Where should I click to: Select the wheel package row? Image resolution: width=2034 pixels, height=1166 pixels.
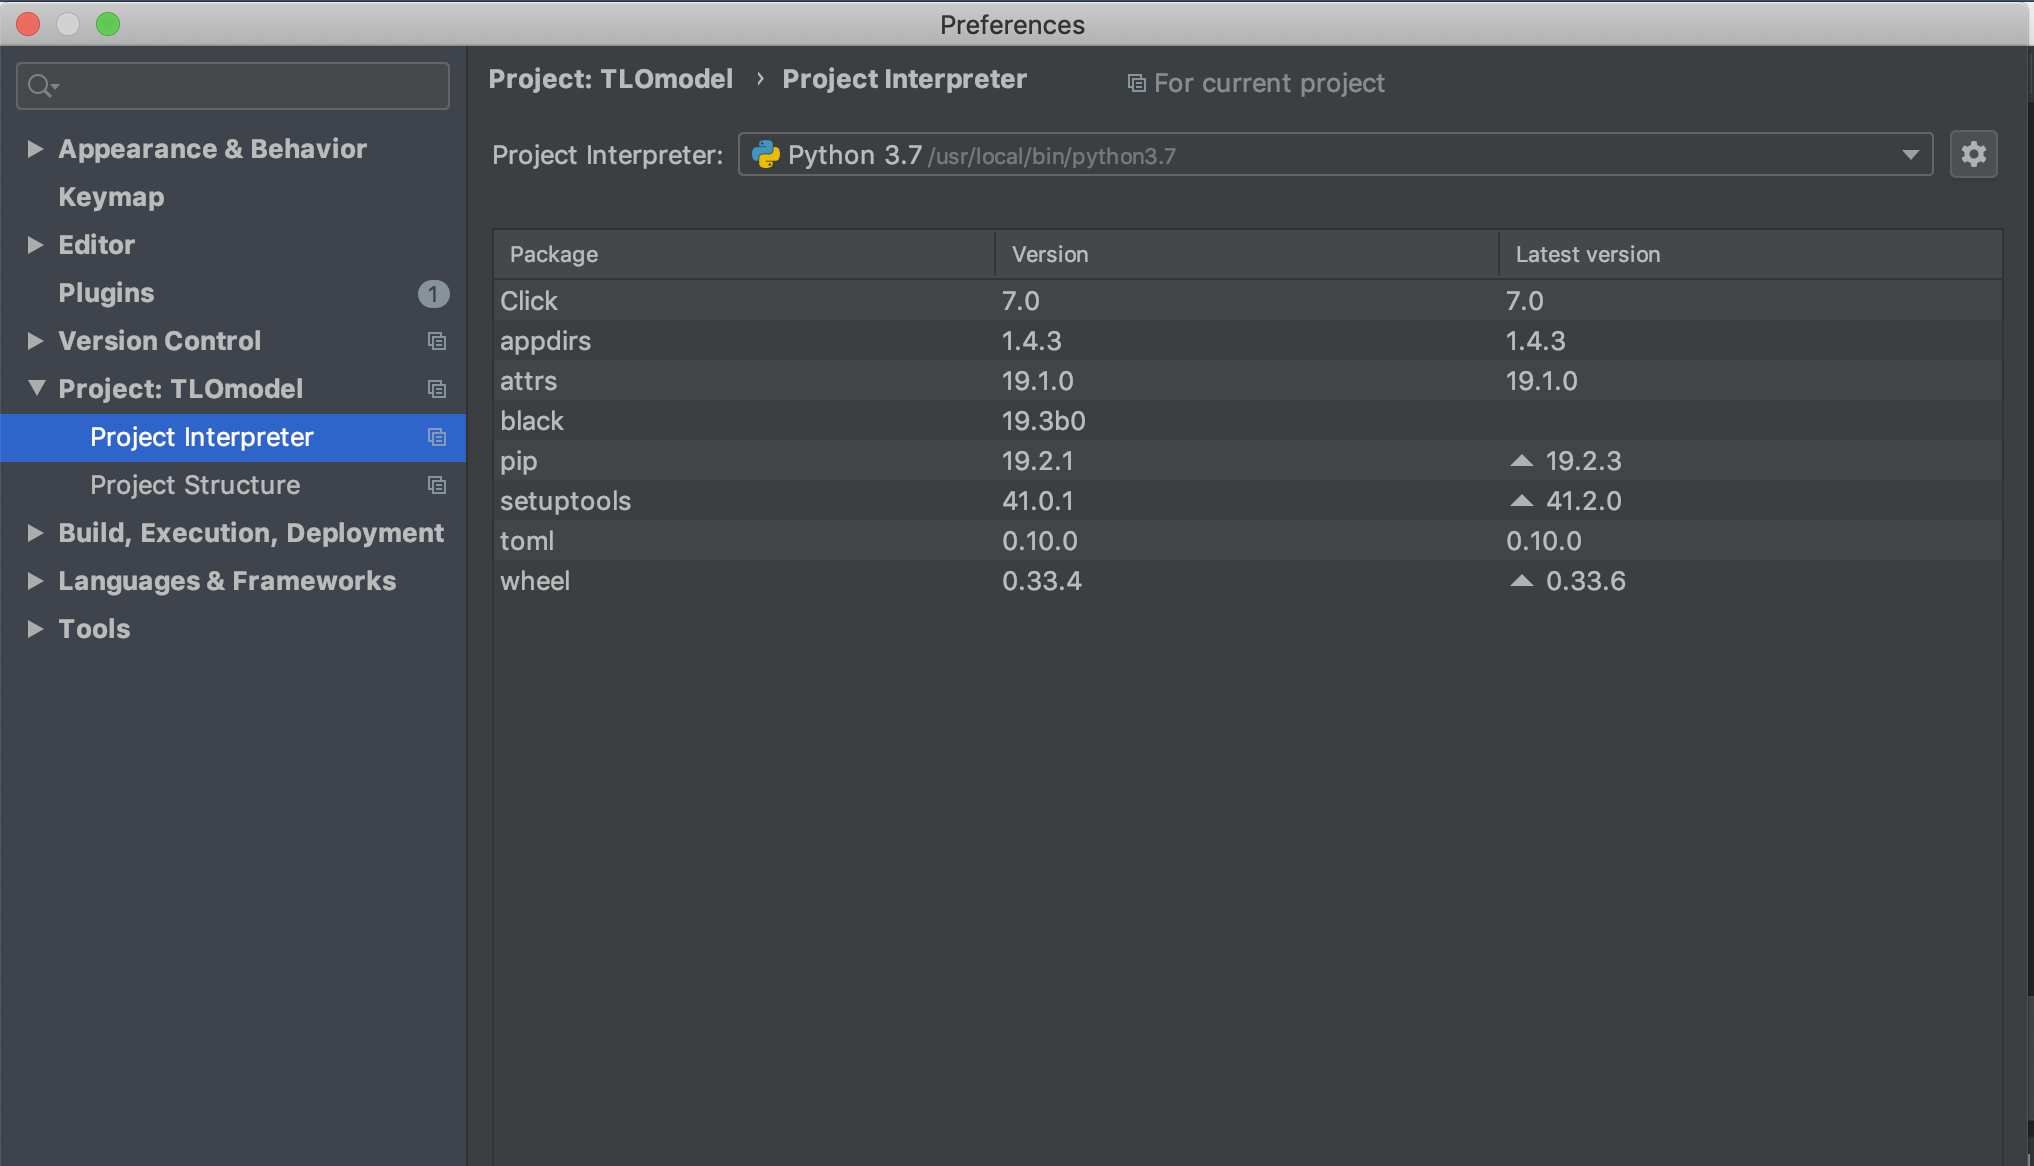coord(1248,581)
